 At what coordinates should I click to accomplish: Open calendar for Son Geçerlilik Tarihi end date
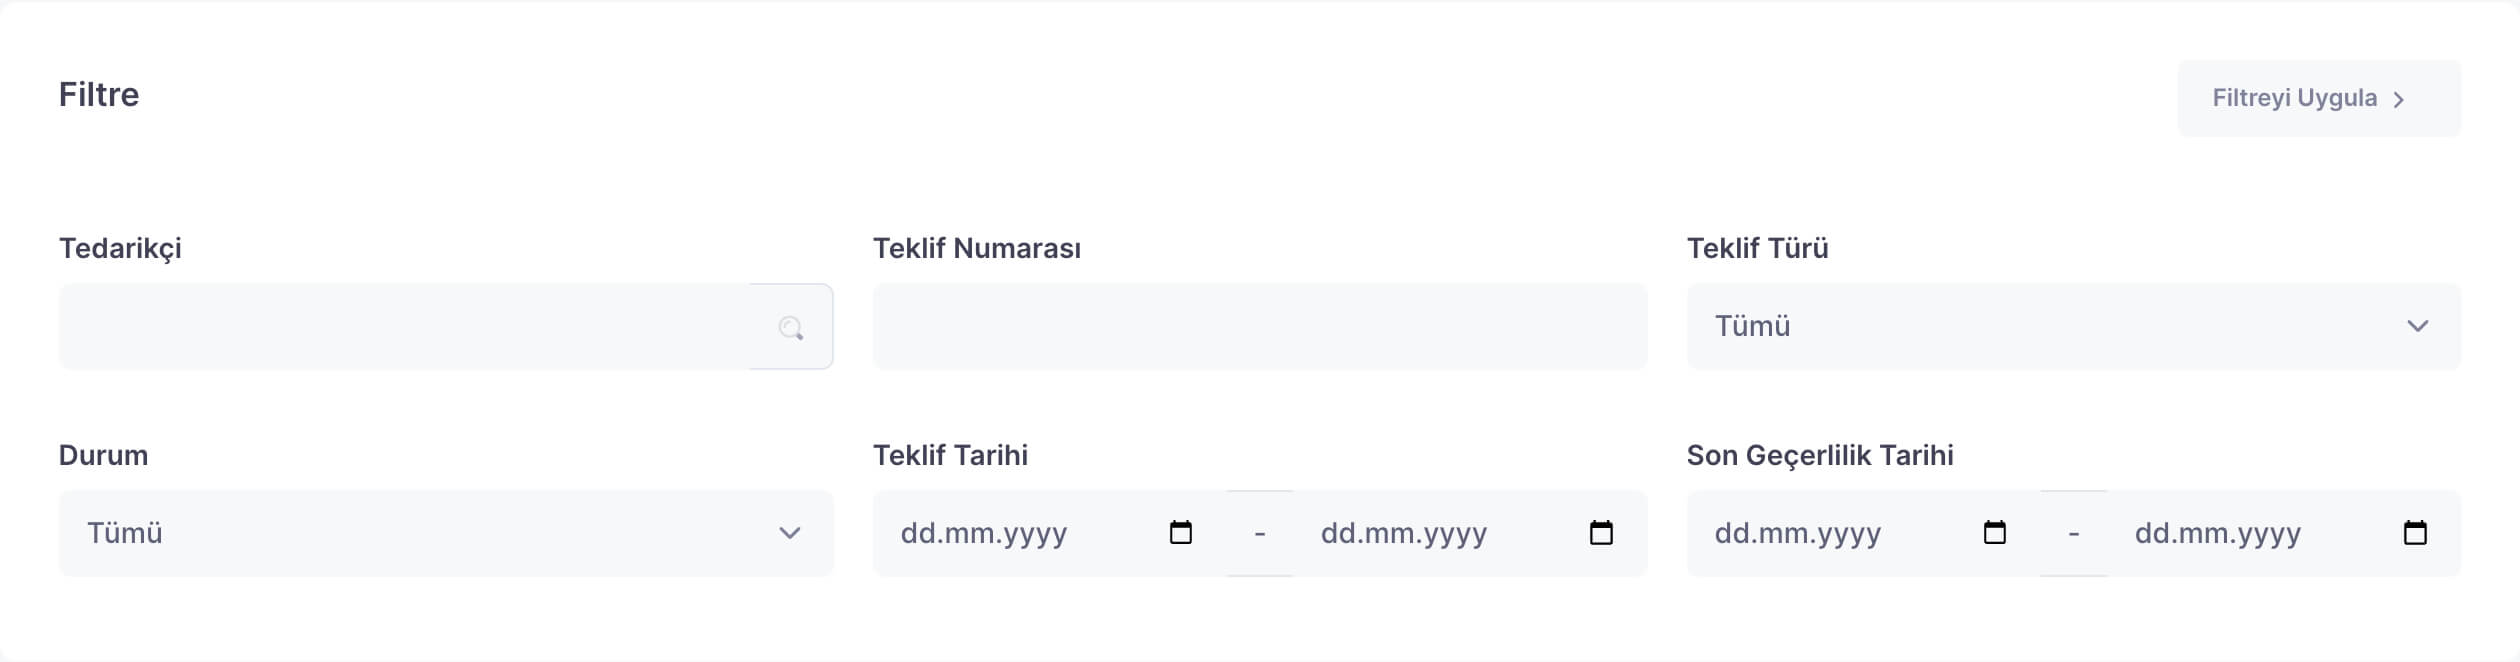[2415, 533]
